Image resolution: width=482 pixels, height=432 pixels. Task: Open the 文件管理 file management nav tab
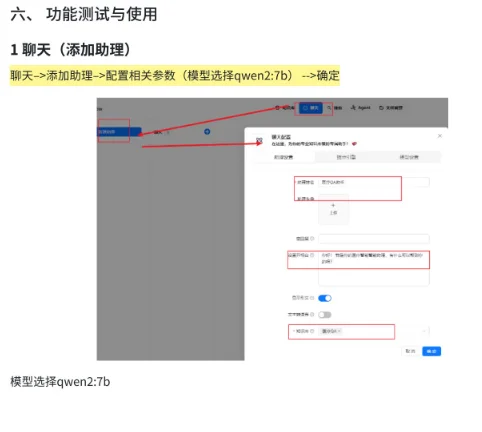click(x=391, y=108)
